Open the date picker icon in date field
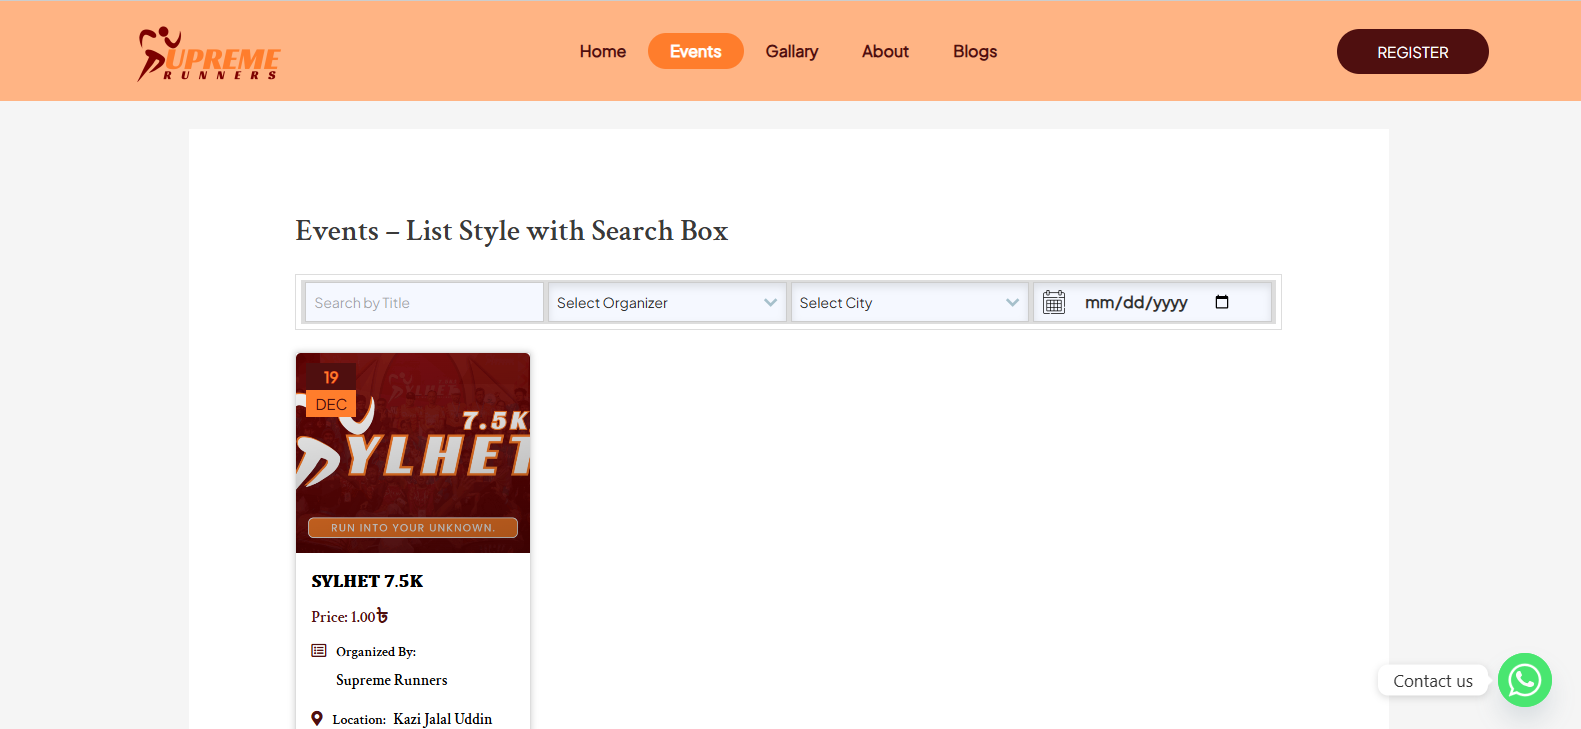 (x=1221, y=302)
